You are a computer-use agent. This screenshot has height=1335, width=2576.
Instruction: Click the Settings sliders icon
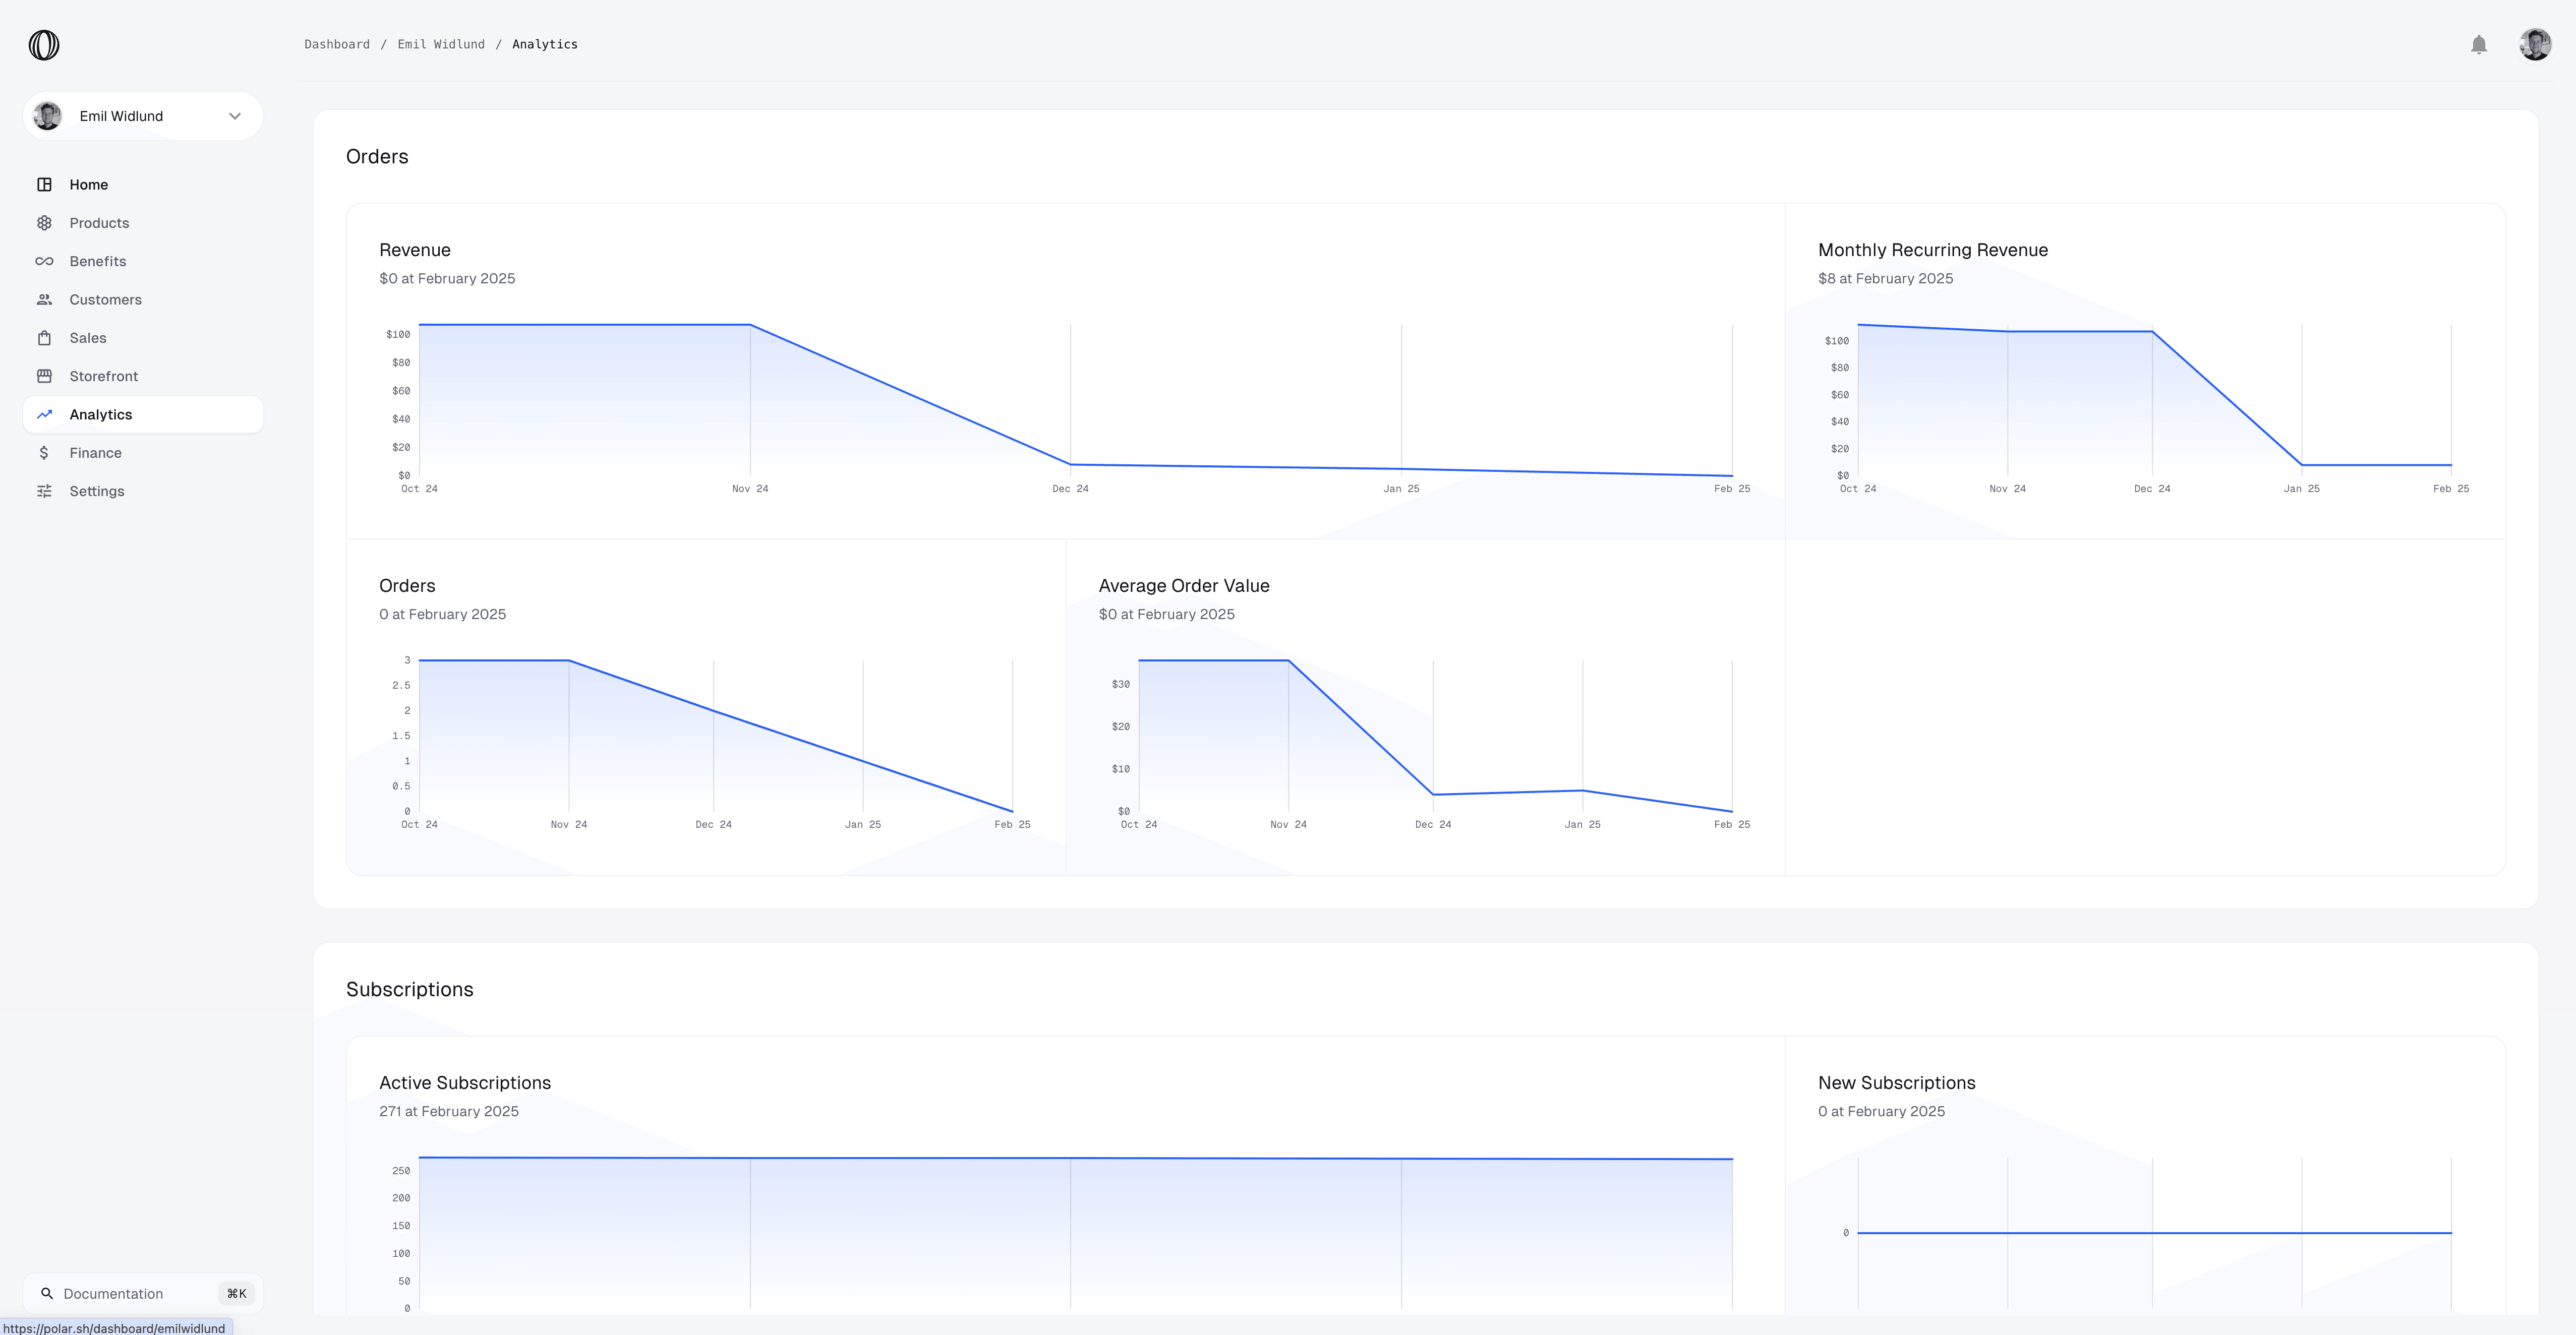[44, 491]
